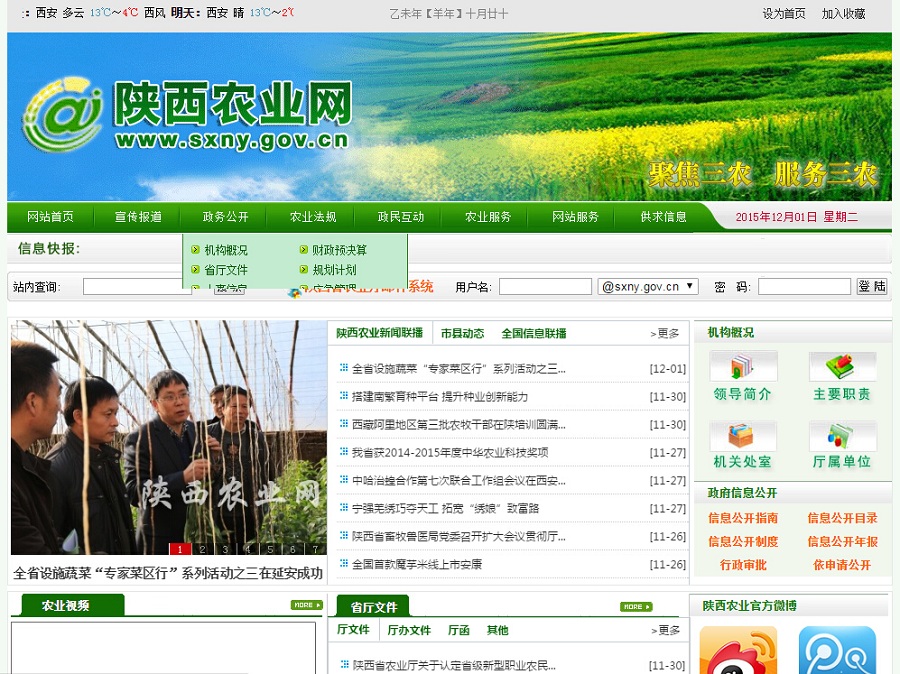
Task: Open news 搭建南繁育种平台 提升种业创新能力
Action: pos(440,396)
